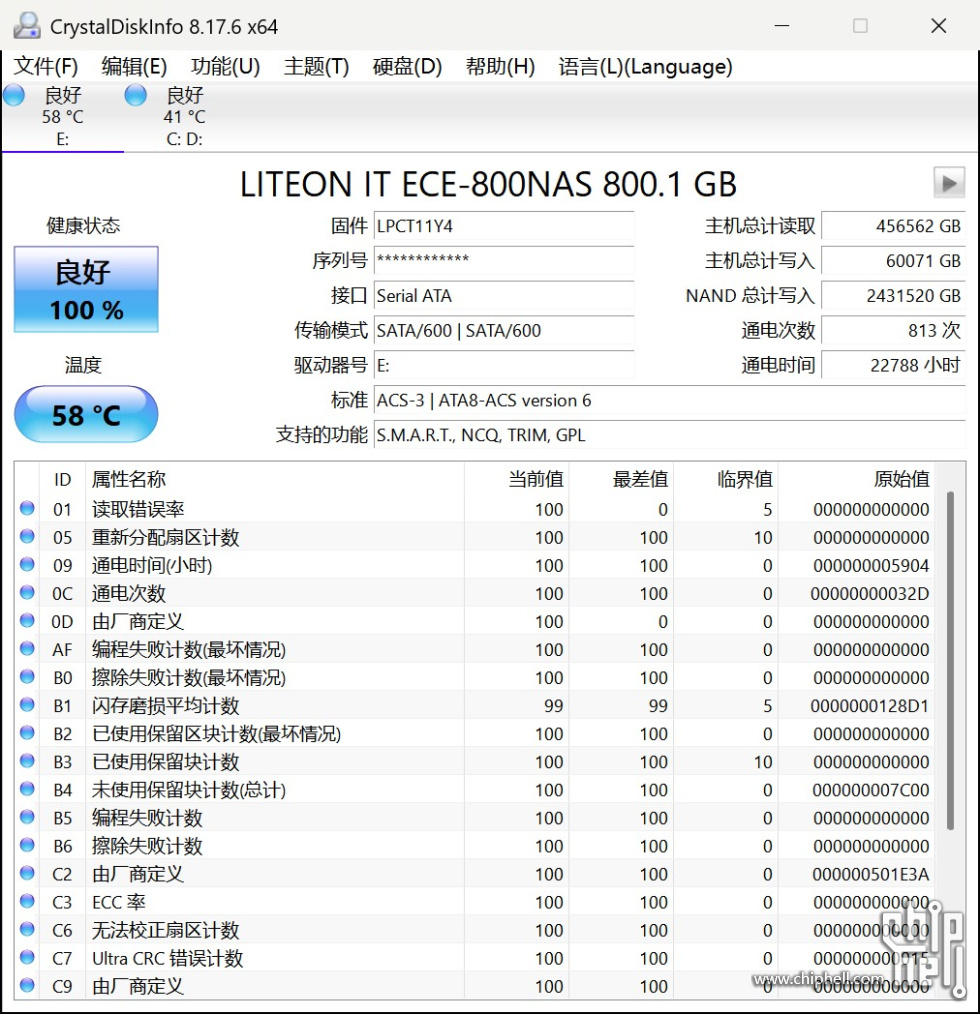Click the blue status dot for attribute 01
980x1014 pixels.
[27, 509]
